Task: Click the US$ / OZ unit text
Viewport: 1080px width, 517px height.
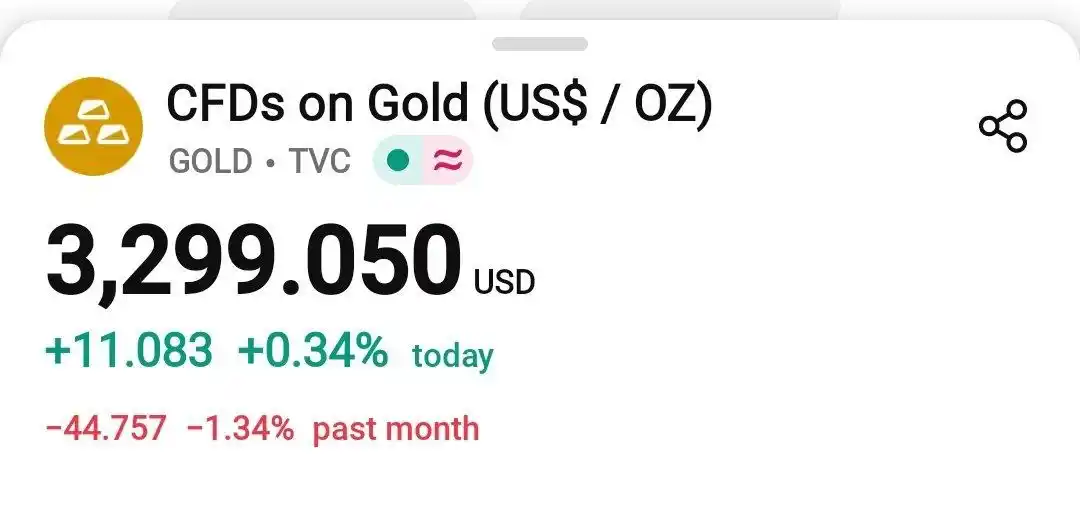Action: coord(596,105)
